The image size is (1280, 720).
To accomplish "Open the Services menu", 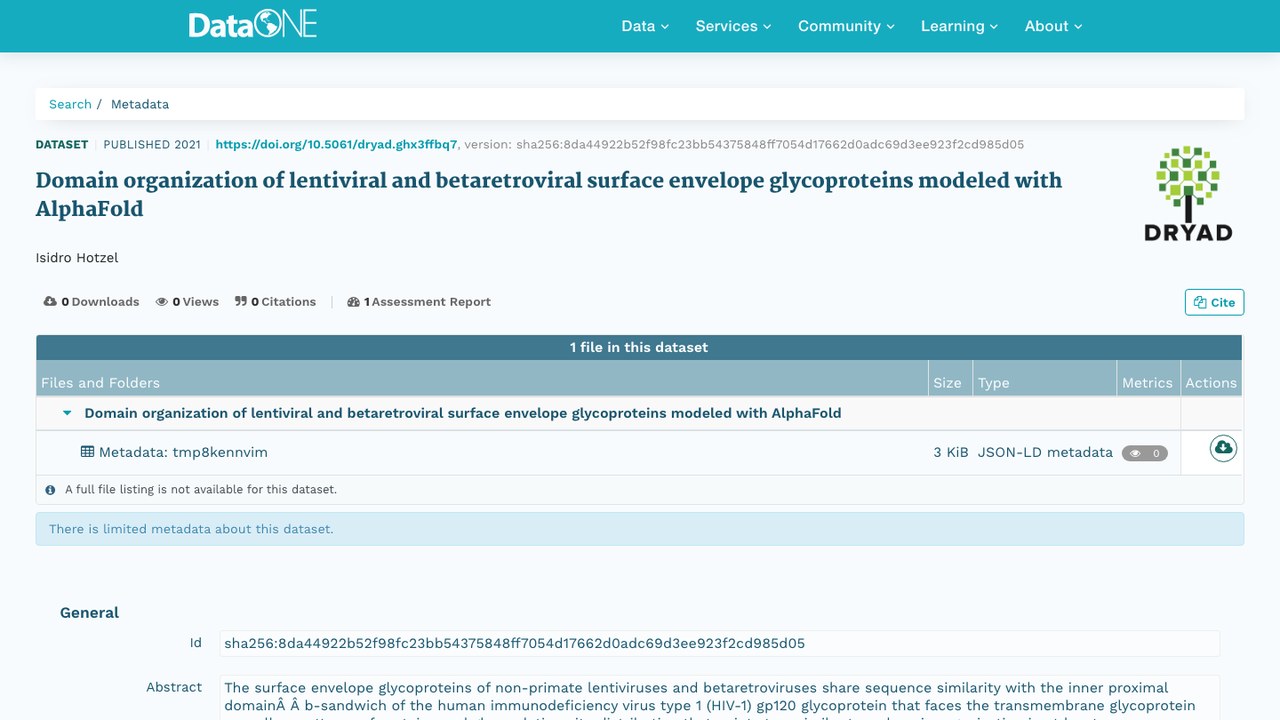I will point(734,26).
